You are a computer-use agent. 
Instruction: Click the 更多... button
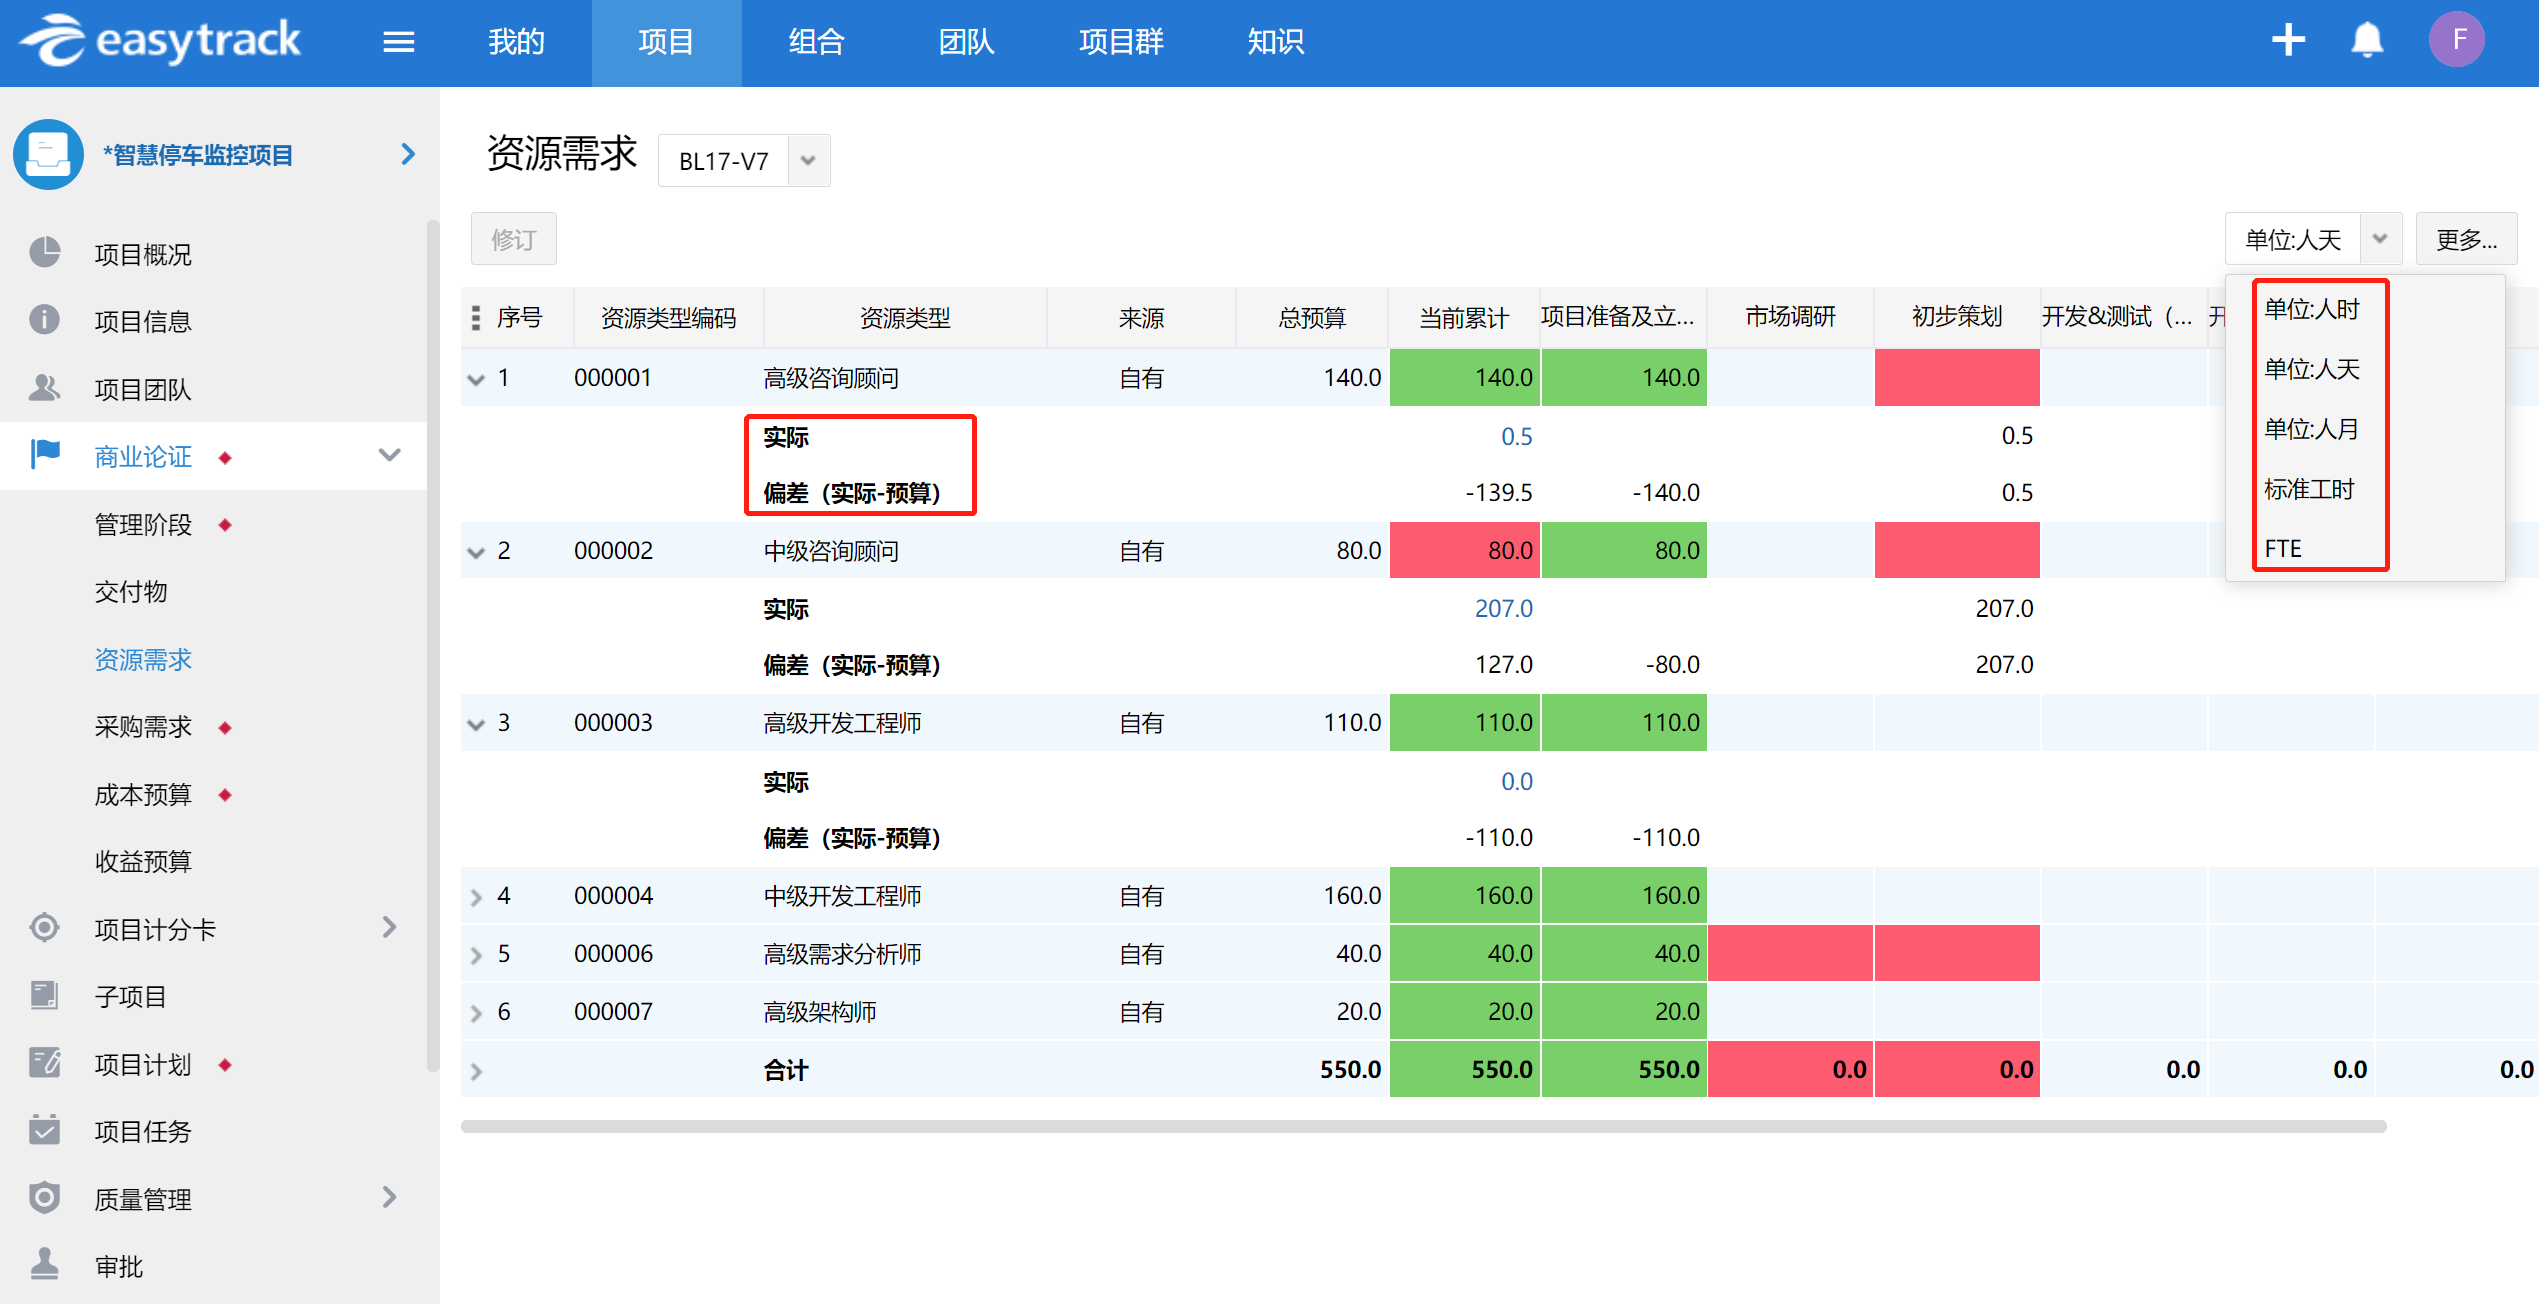(x=2465, y=240)
